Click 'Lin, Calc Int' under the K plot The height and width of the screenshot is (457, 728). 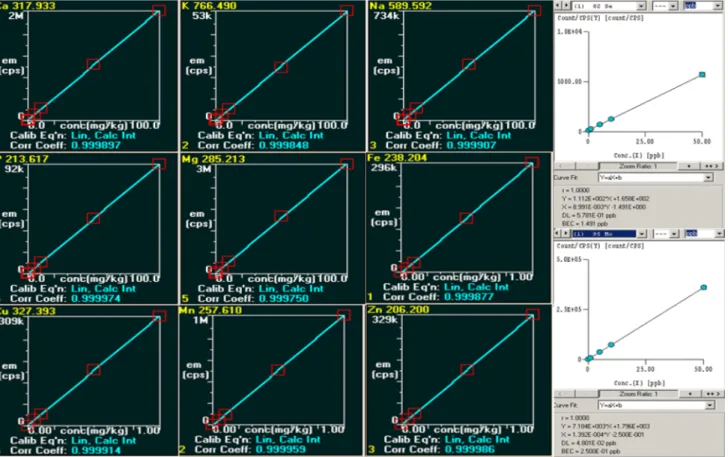tap(291, 135)
